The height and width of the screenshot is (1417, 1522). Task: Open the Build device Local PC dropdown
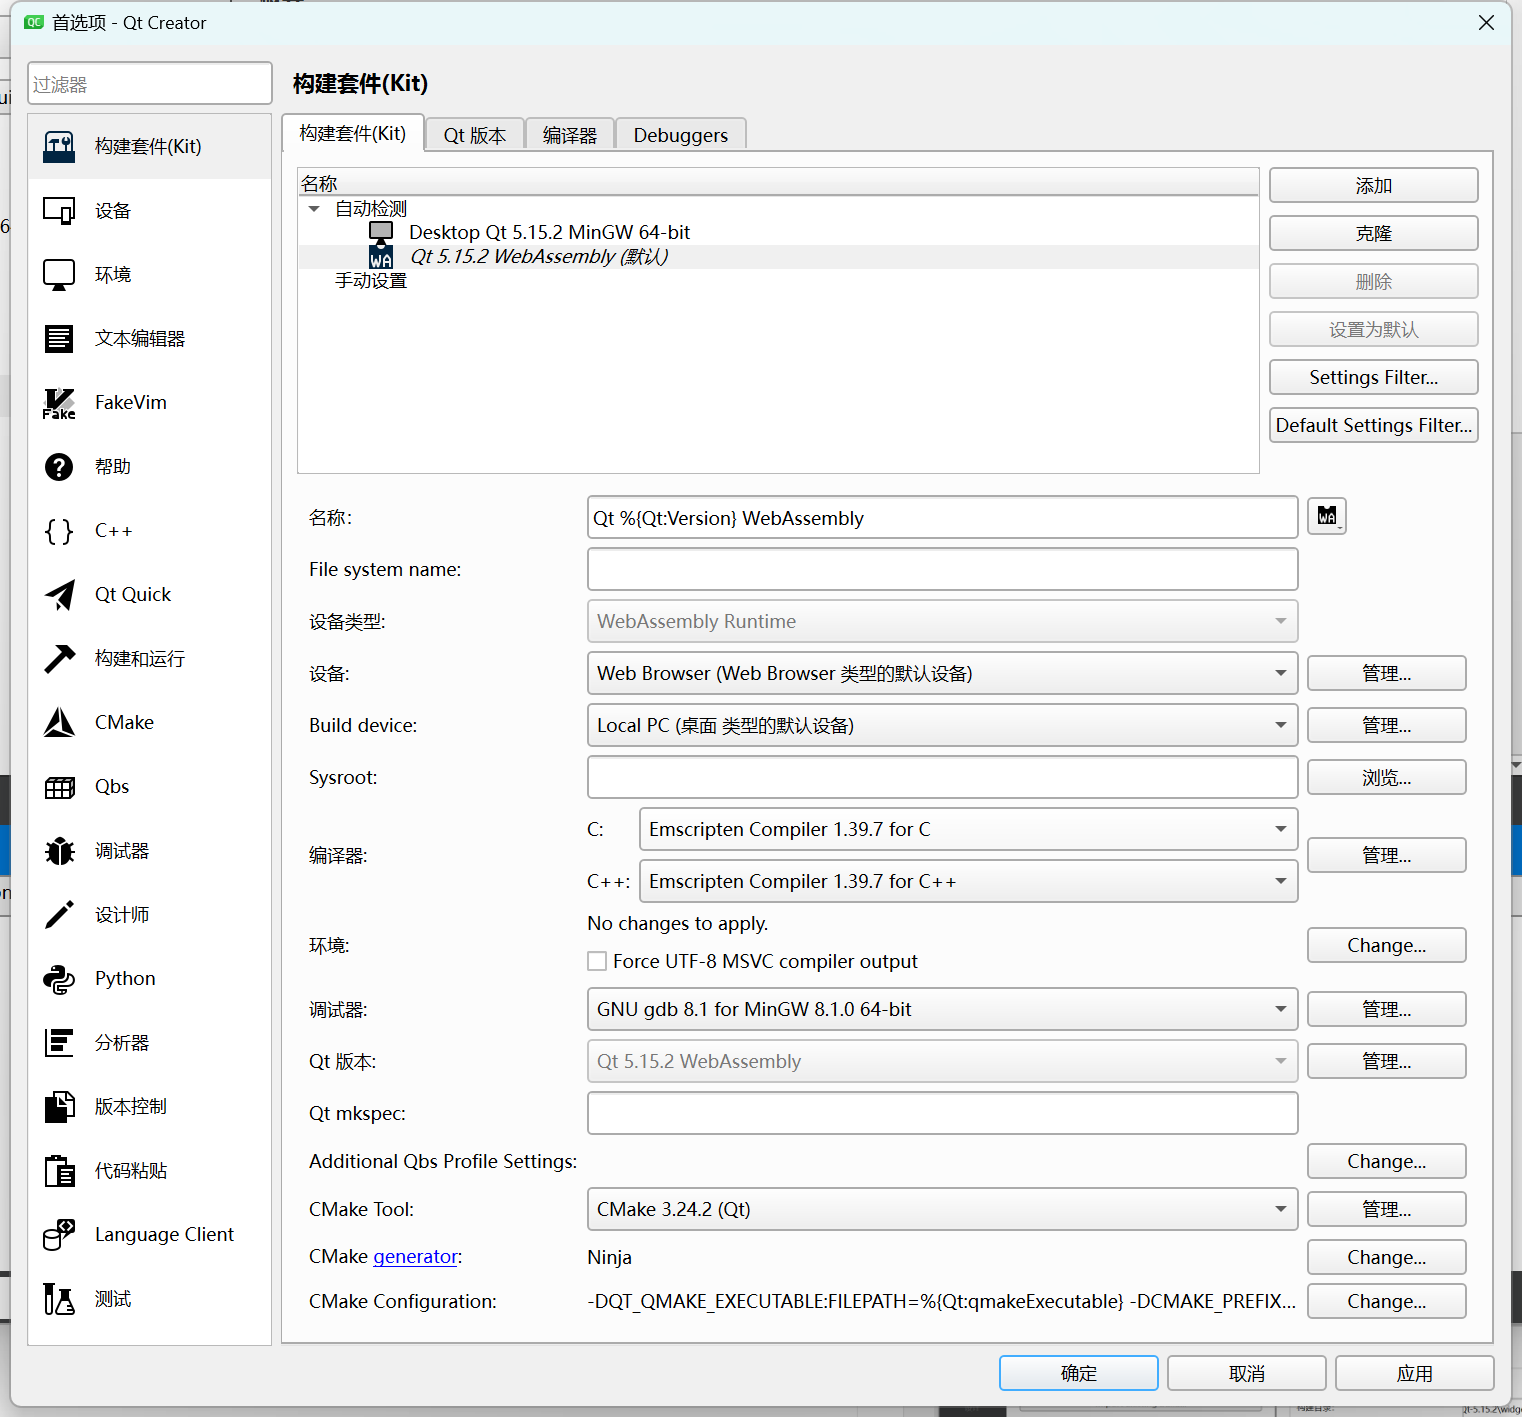pyautogui.click(x=942, y=725)
